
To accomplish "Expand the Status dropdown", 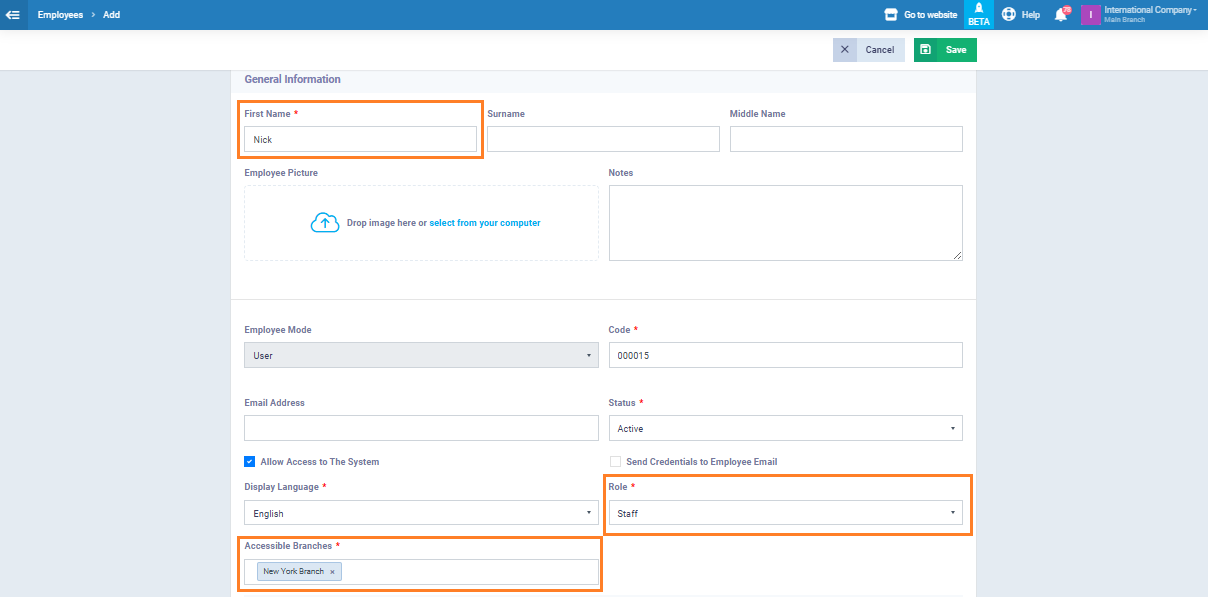I will (x=785, y=429).
